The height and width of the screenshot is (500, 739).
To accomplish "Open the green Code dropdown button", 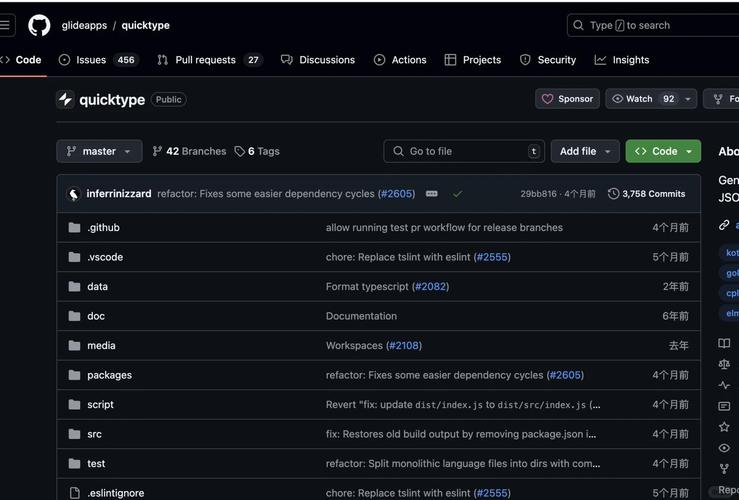I will (663, 151).
